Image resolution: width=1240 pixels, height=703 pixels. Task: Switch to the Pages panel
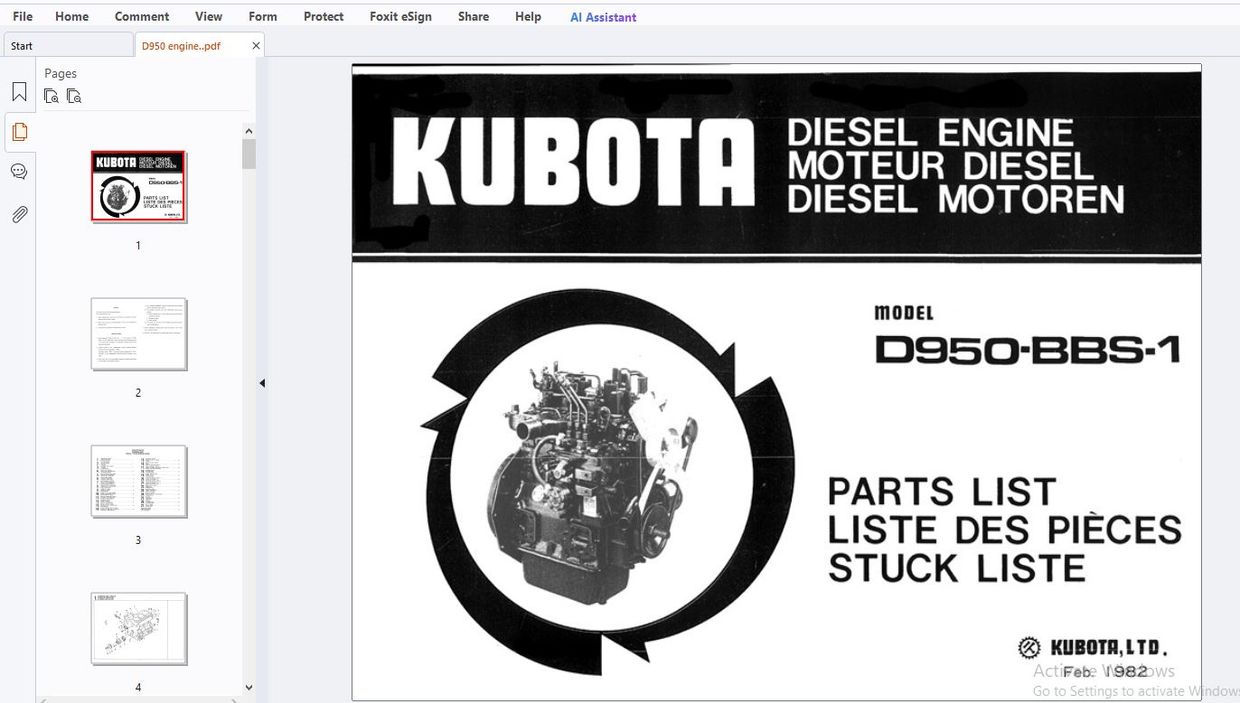(18, 131)
